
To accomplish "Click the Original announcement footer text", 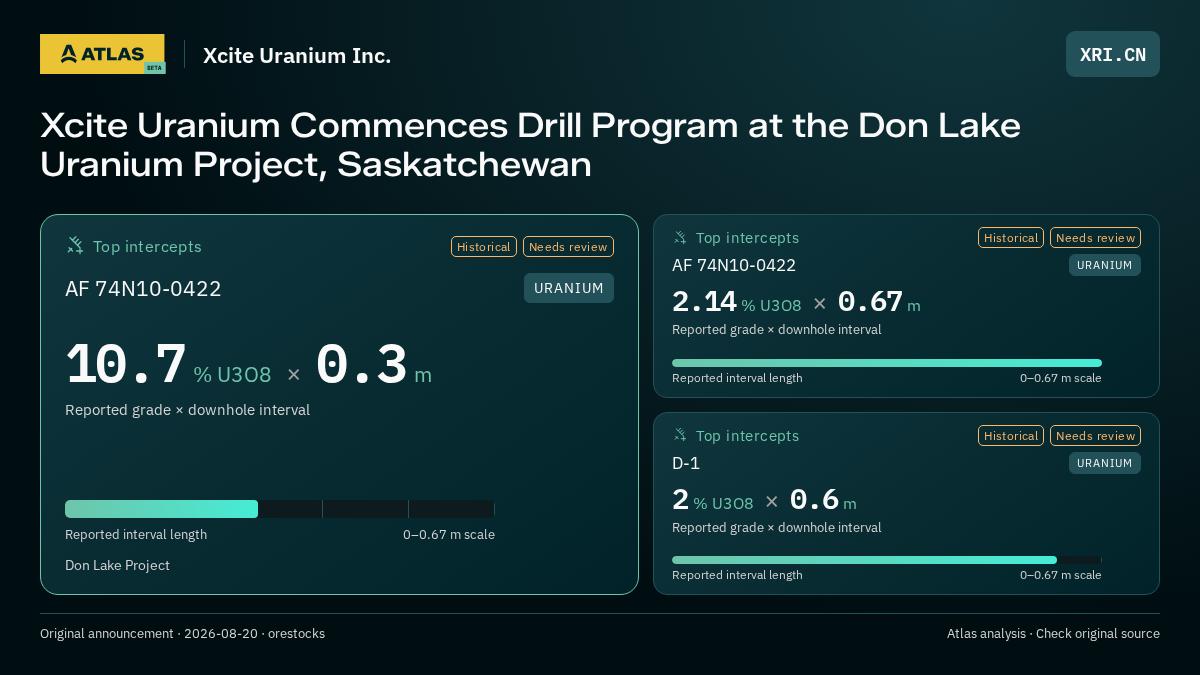I will pos(182,634).
